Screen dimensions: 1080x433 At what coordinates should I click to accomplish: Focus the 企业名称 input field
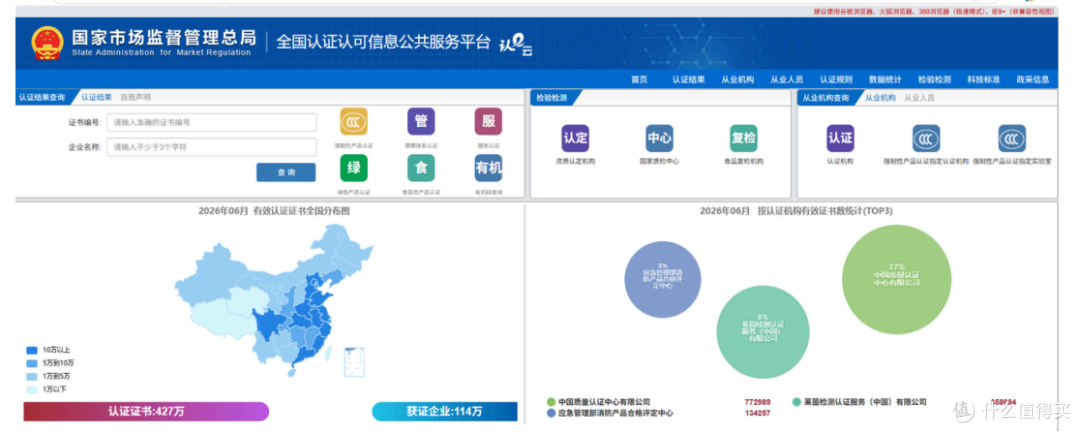tap(211, 147)
